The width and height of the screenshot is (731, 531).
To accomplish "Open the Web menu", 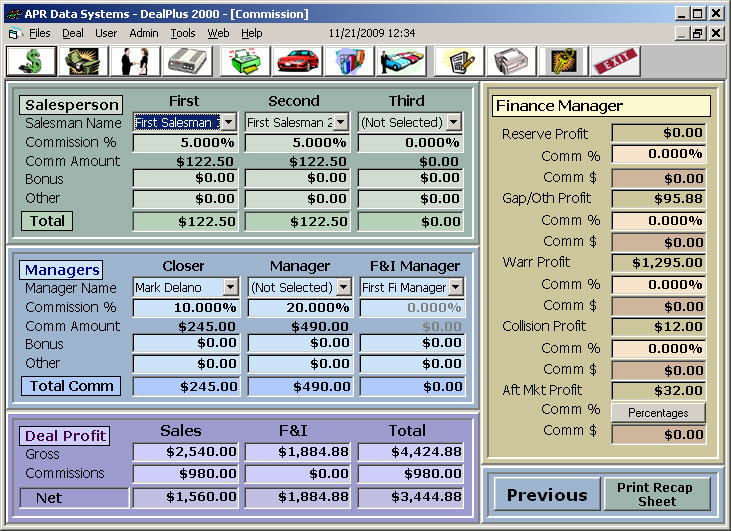I will click(x=218, y=33).
